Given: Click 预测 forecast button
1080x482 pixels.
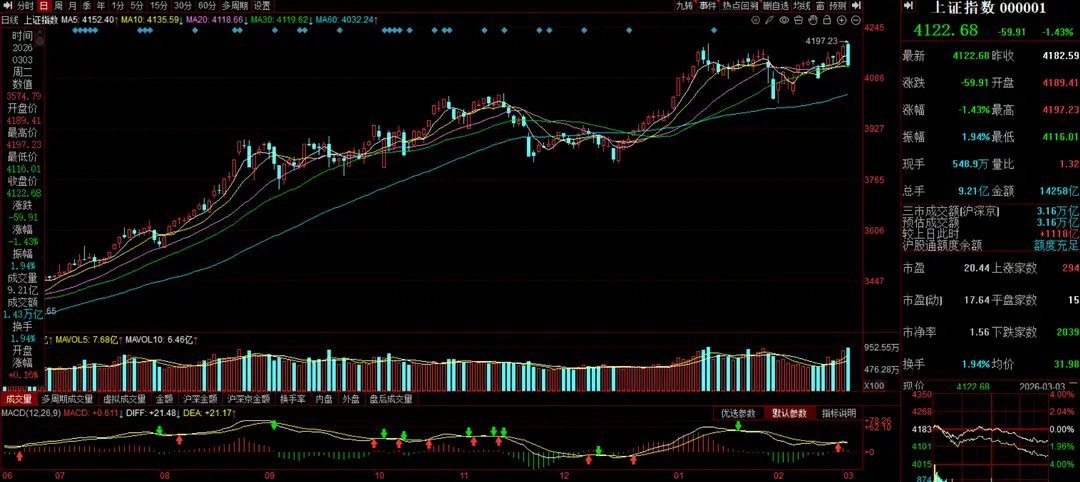Looking at the screenshot, I should [838, 6].
